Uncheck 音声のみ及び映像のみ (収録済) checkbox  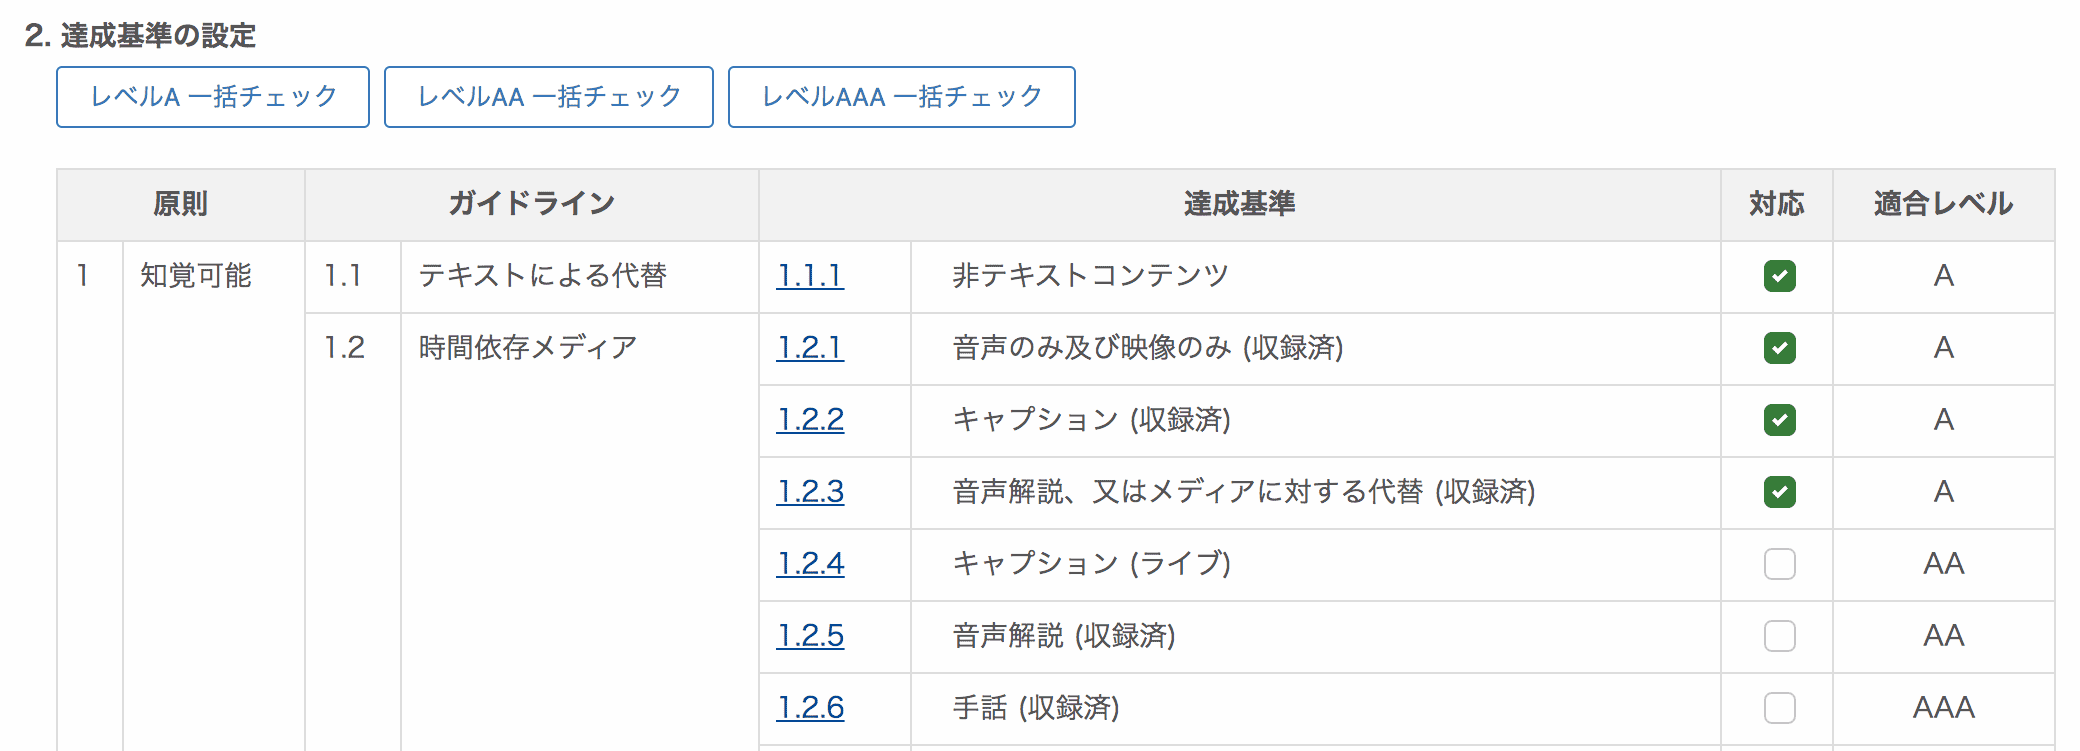(1779, 348)
